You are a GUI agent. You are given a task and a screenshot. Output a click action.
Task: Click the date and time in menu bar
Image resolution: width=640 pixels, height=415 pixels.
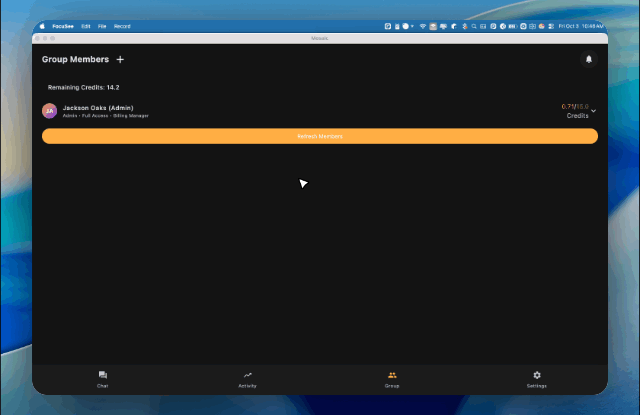point(580,26)
